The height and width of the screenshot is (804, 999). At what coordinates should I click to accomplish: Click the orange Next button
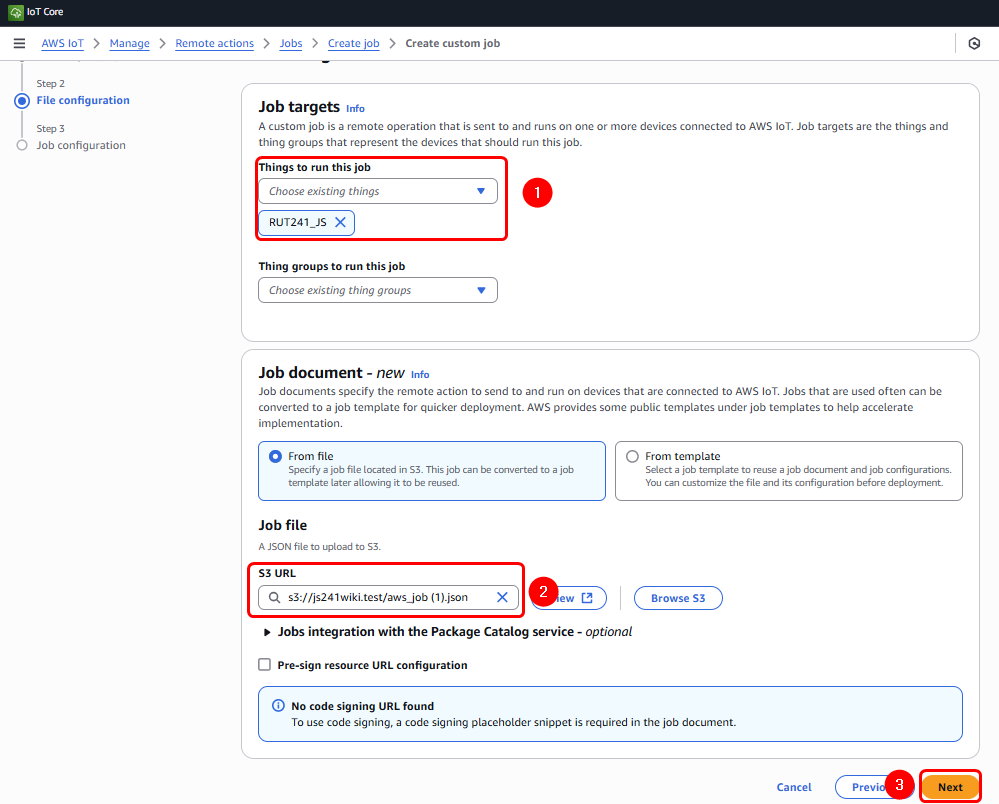pos(950,787)
